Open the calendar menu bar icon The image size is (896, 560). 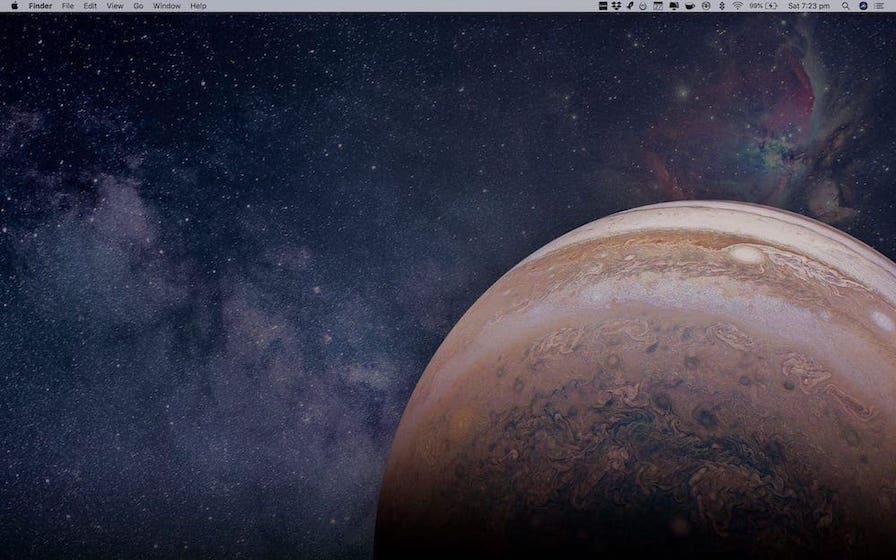658,6
